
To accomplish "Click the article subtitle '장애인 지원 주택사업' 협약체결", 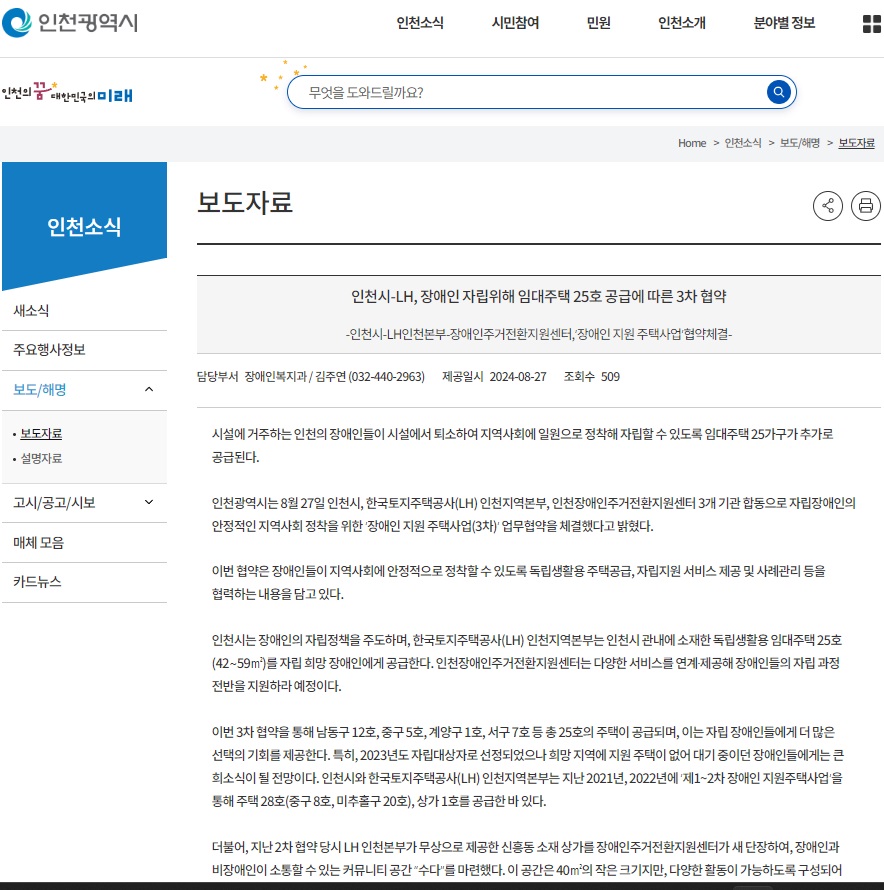I will coord(538,334).
